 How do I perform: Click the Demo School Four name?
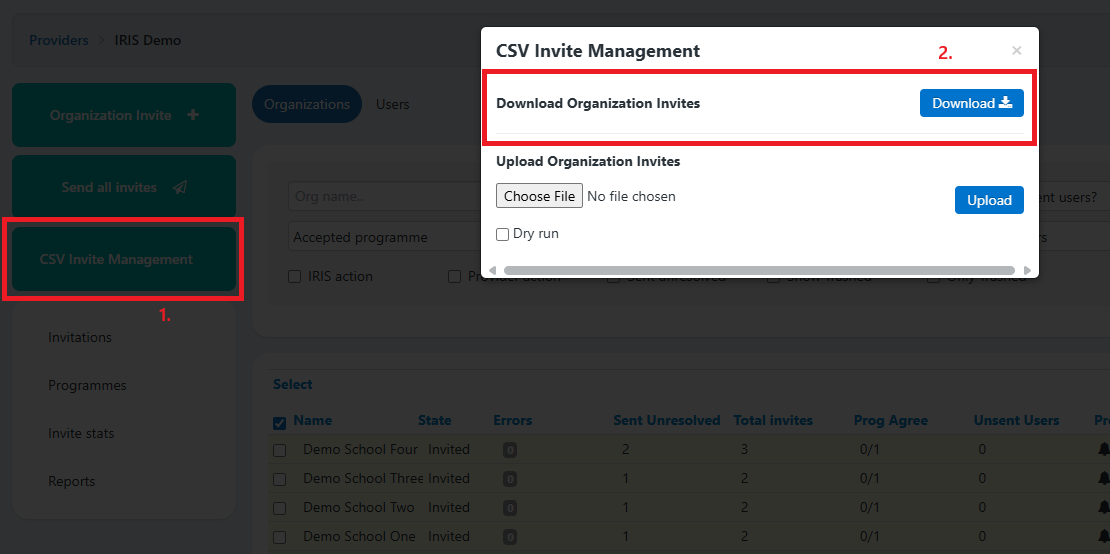point(360,449)
